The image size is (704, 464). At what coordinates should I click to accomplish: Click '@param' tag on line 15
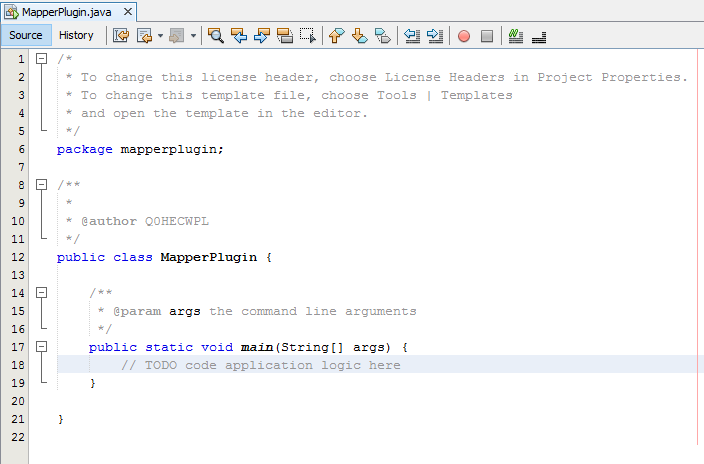click(x=137, y=311)
